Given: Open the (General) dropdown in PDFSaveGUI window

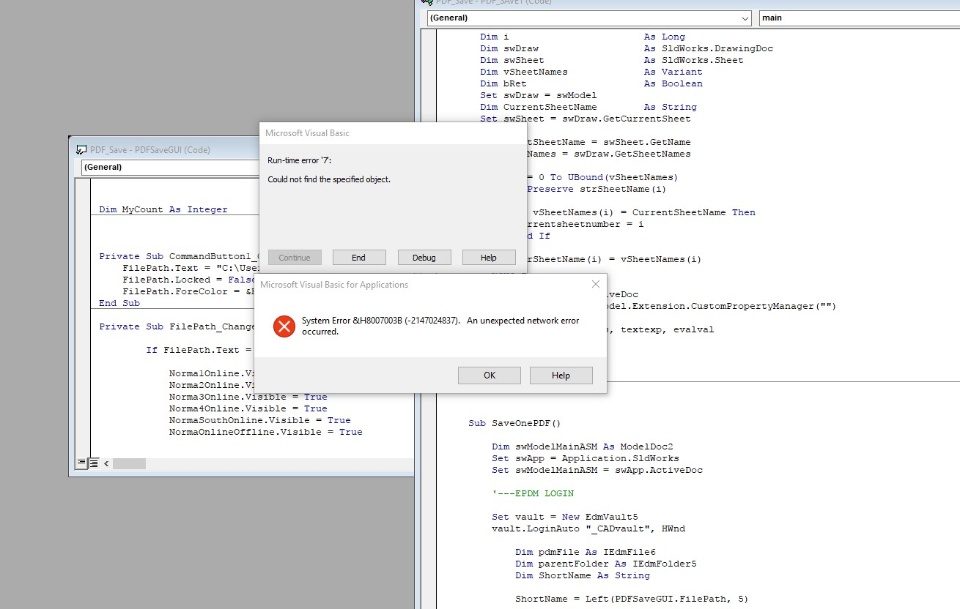Looking at the screenshot, I should coord(170,167).
